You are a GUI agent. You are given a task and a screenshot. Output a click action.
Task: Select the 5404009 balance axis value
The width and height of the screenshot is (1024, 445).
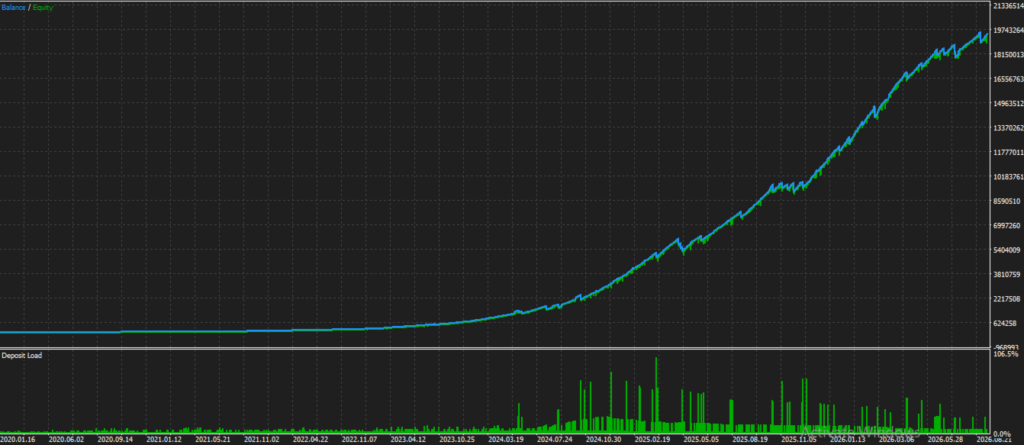pos(1006,250)
